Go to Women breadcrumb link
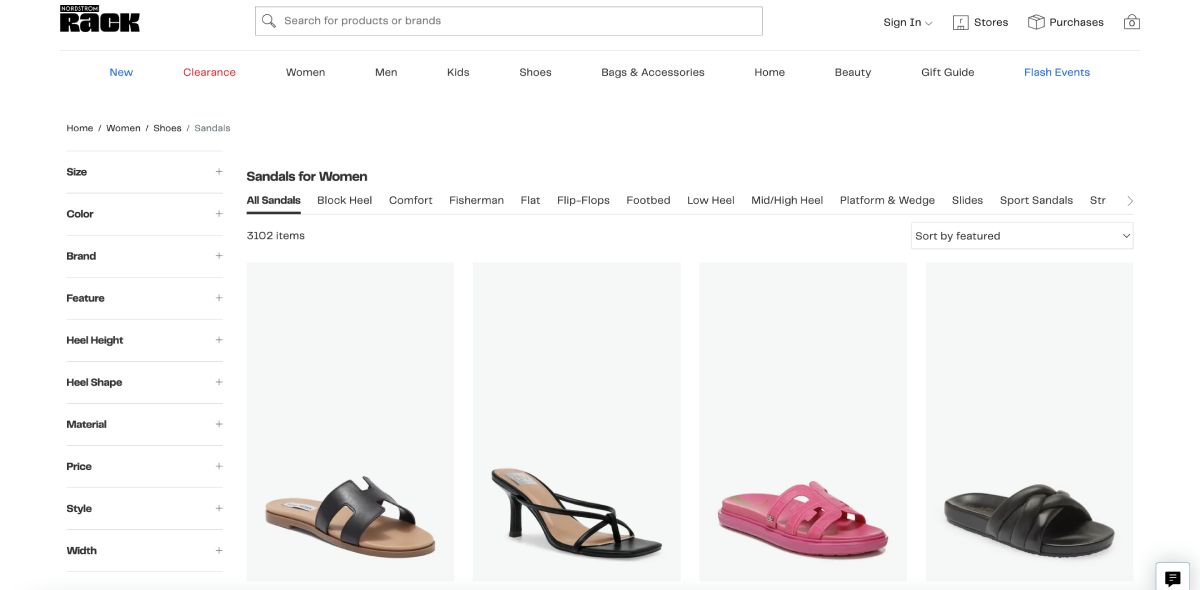This screenshot has height=590, width=1200. click(123, 128)
